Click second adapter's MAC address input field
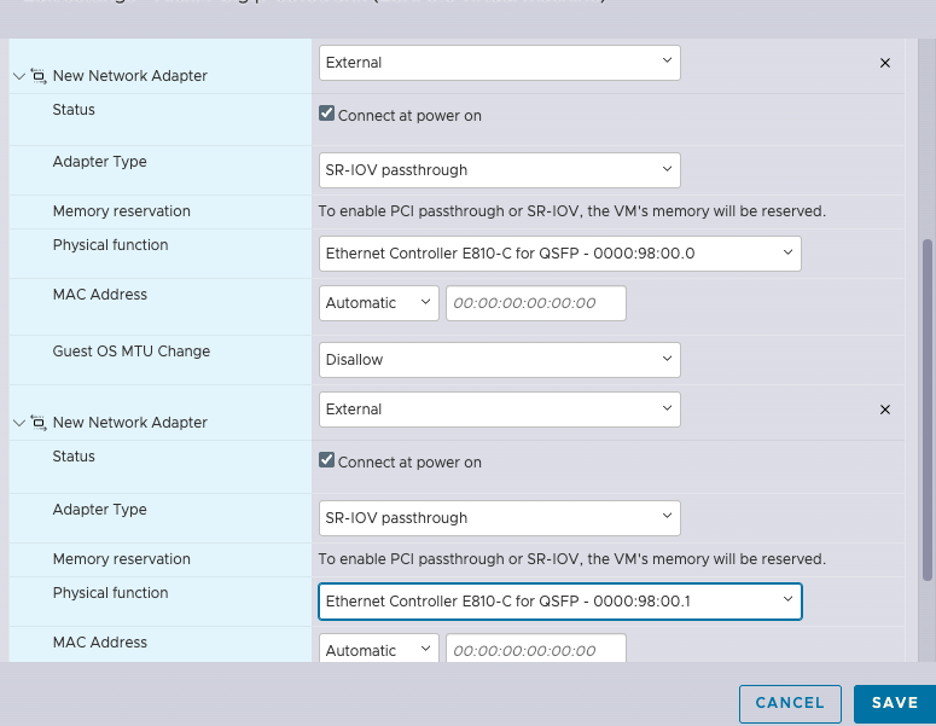Image resolution: width=936 pixels, height=726 pixels. click(536, 648)
